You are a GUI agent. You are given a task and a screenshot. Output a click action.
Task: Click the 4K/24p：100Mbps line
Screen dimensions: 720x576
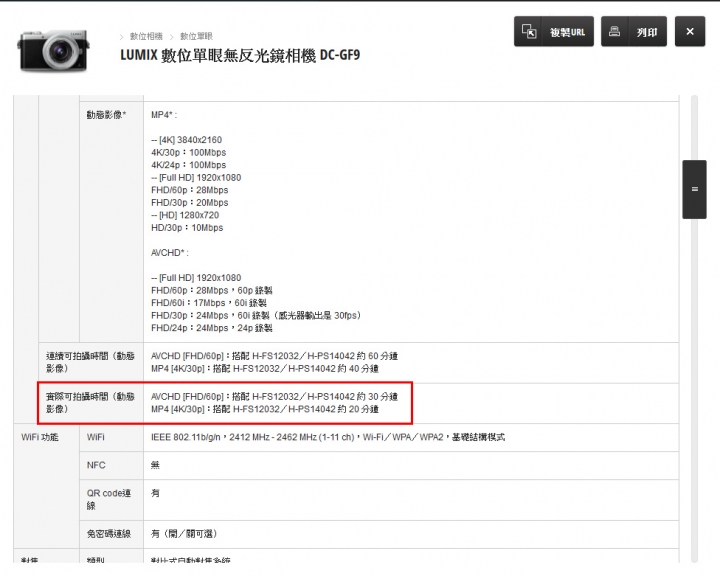tap(188, 165)
